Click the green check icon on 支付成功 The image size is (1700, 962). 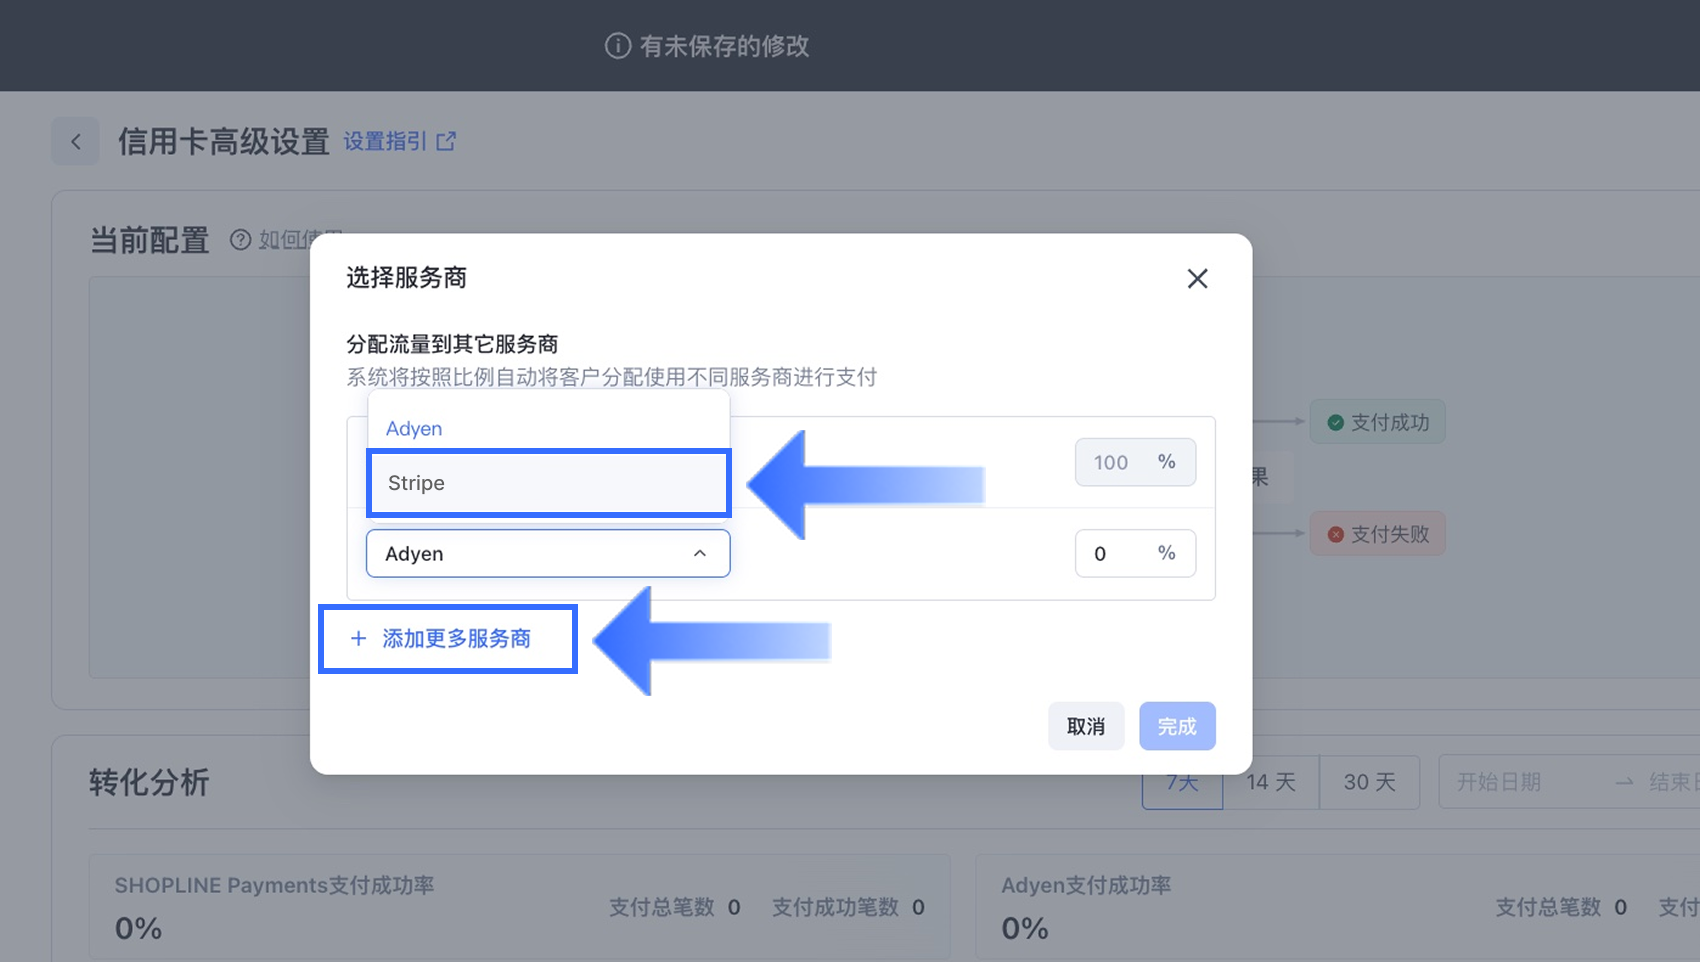point(1335,423)
